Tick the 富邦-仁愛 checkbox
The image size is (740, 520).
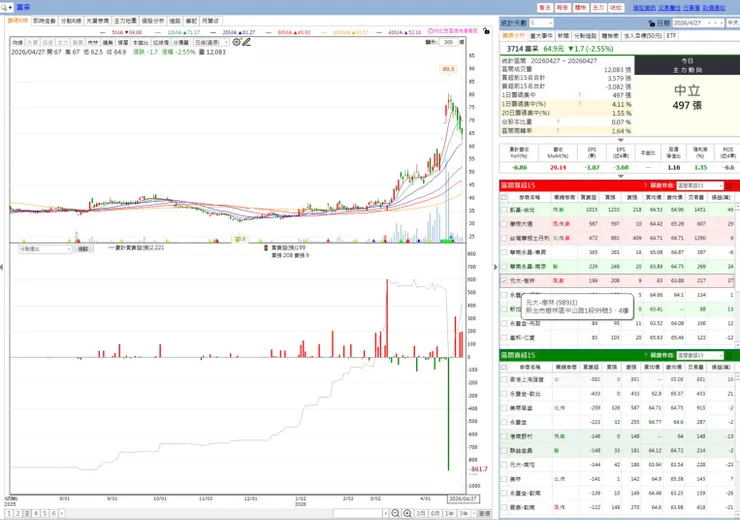504,338
